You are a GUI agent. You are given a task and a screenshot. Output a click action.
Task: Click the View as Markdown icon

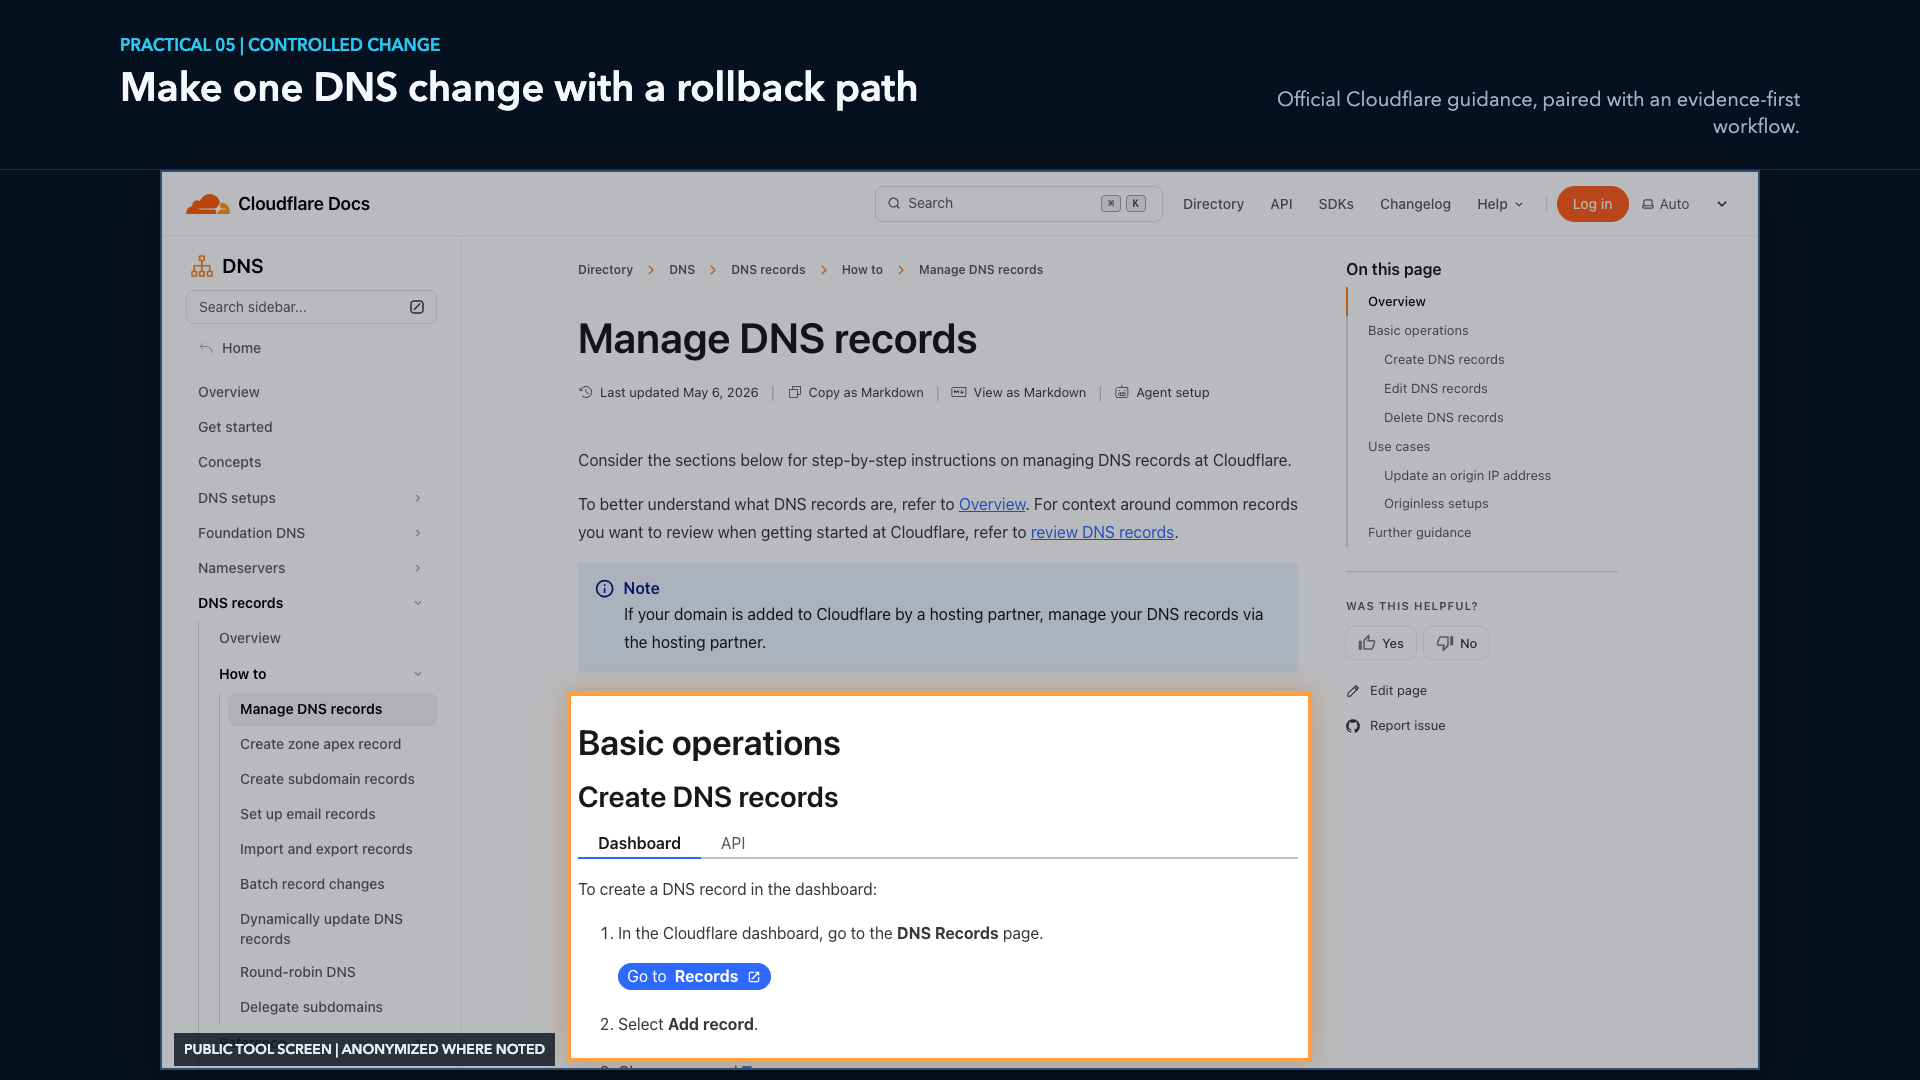[x=959, y=392]
